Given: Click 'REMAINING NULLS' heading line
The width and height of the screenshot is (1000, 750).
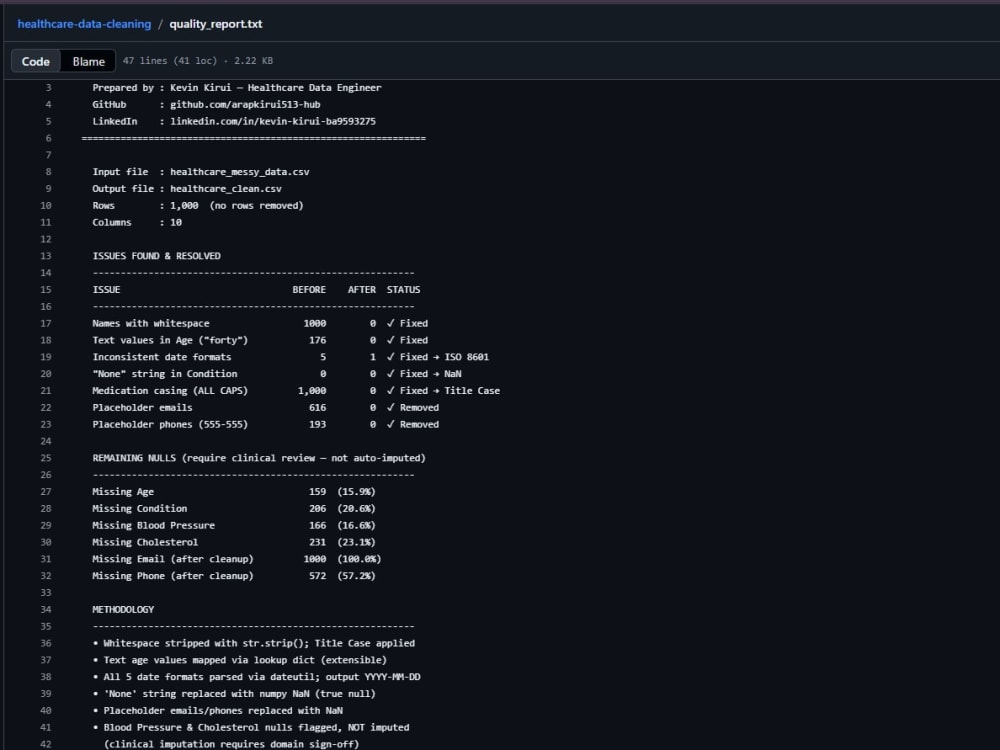Looking at the screenshot, I should coord(259,458).
